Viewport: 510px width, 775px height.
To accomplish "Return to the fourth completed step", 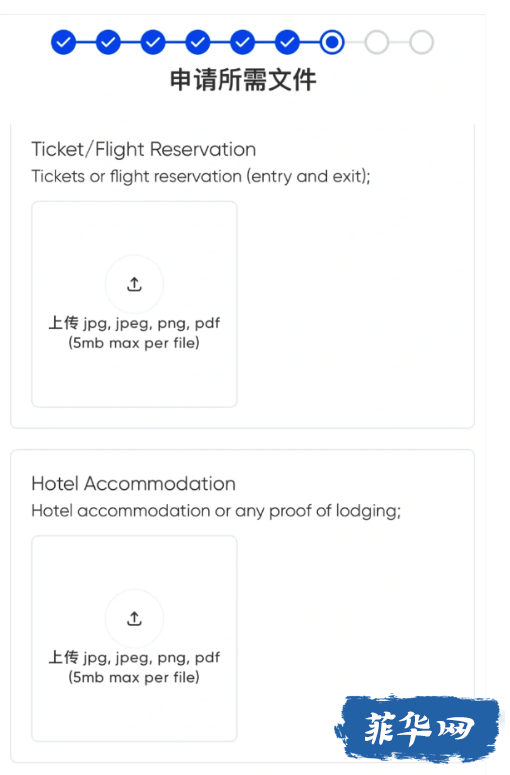I will (x=198, y=43).
